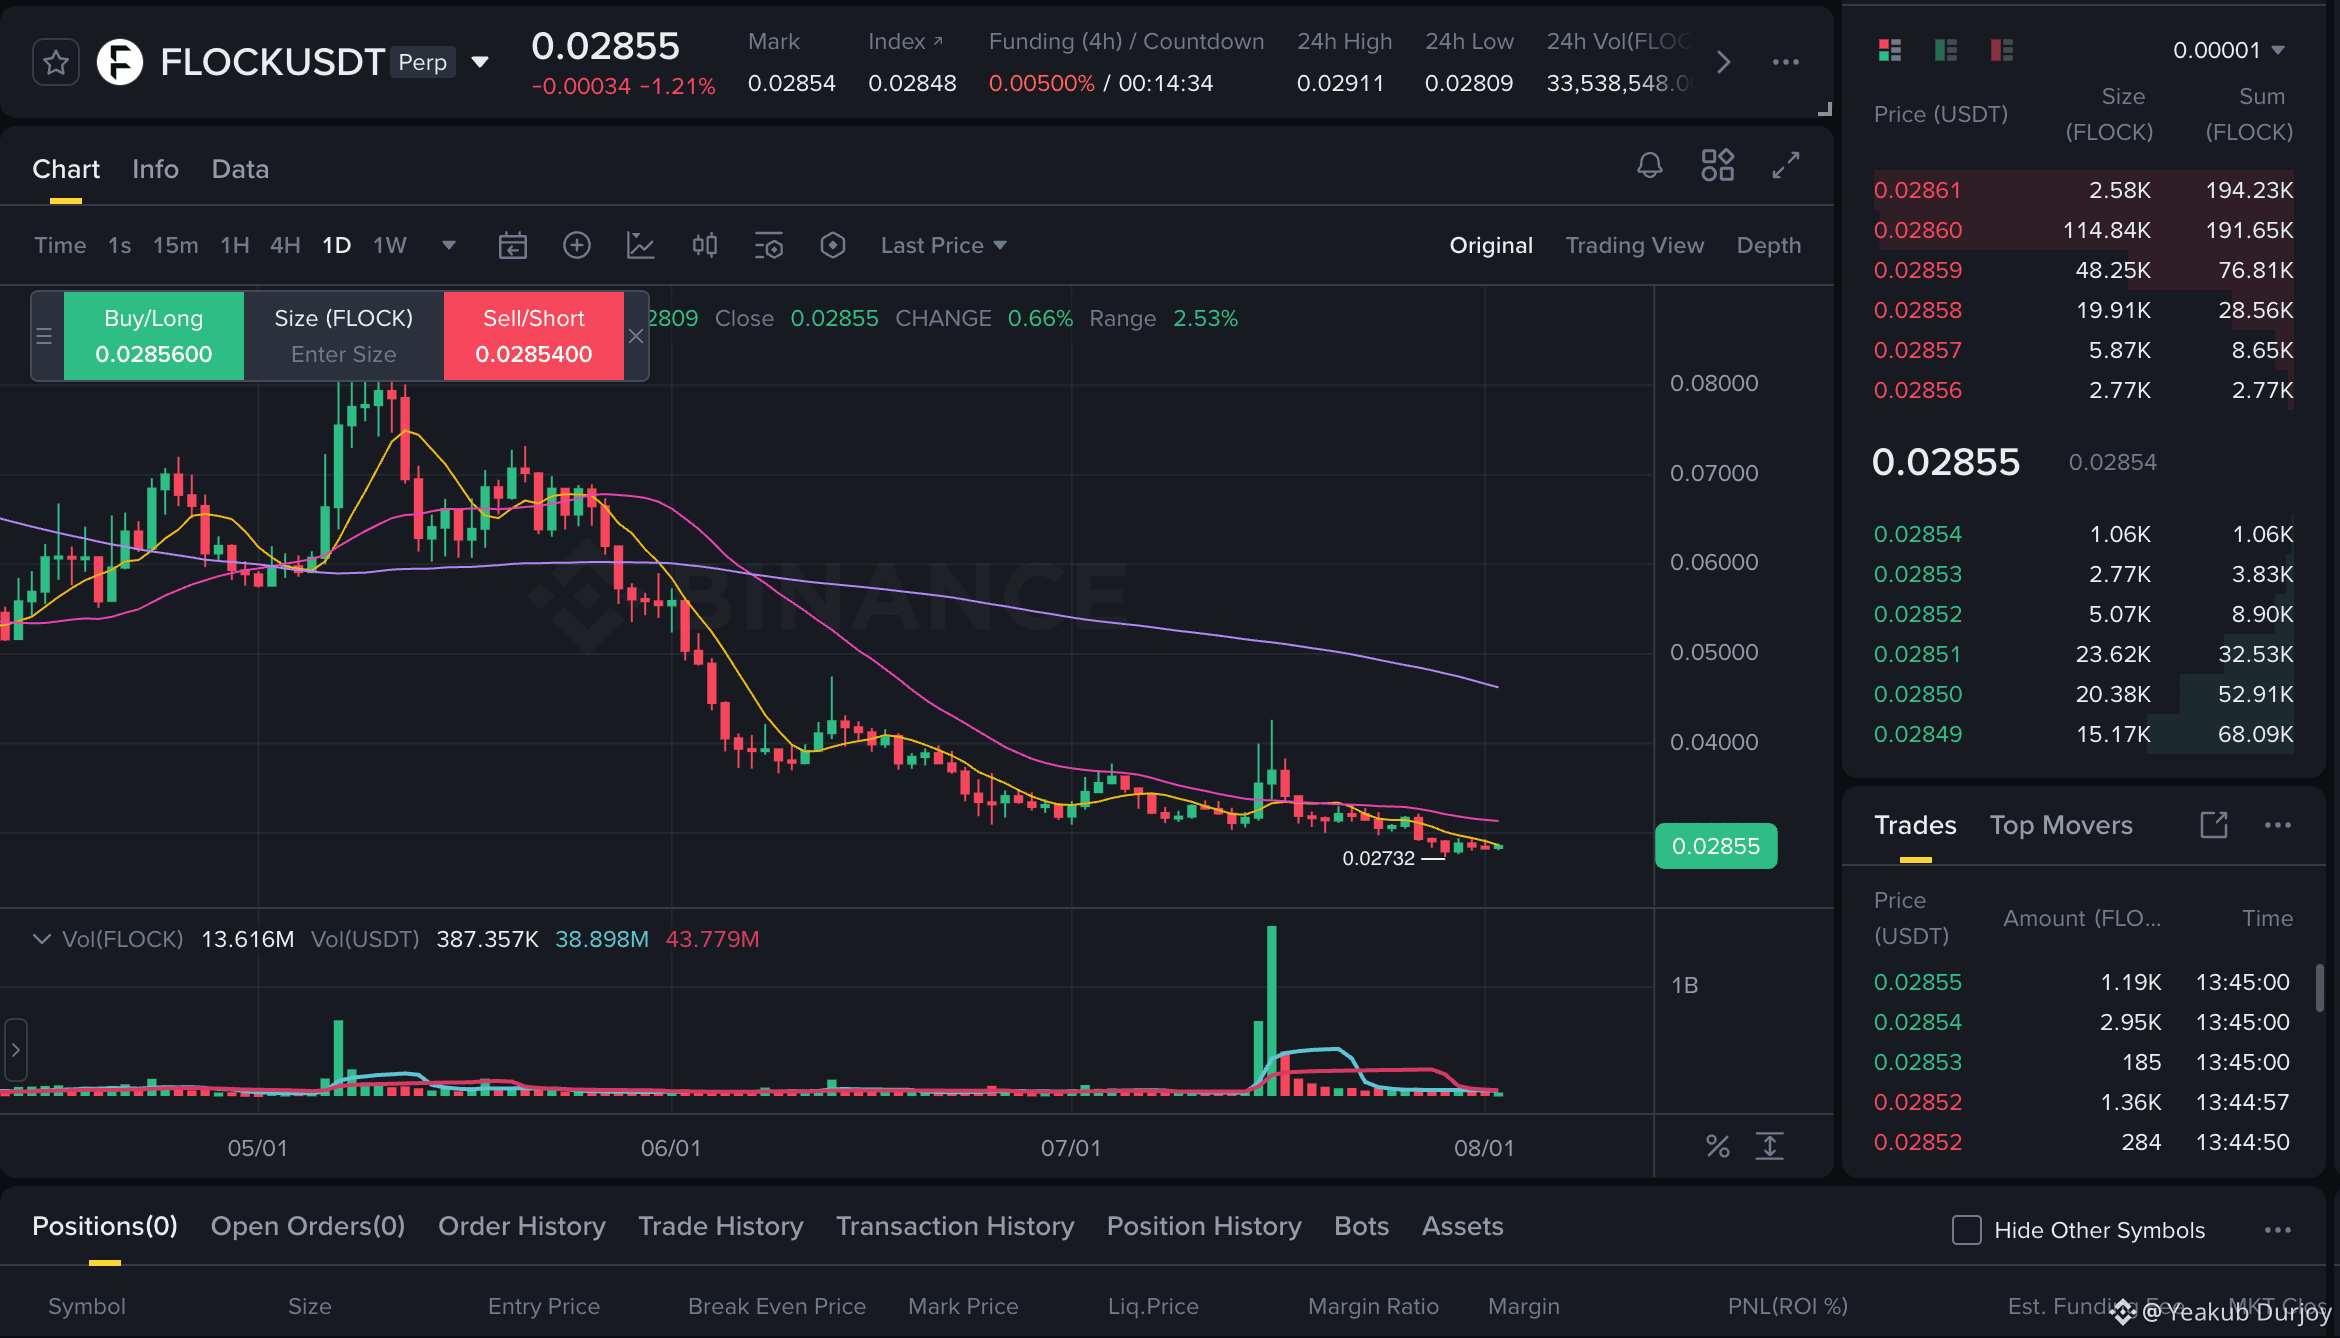Click the Trades list scrollbar

coord(2319,988)
